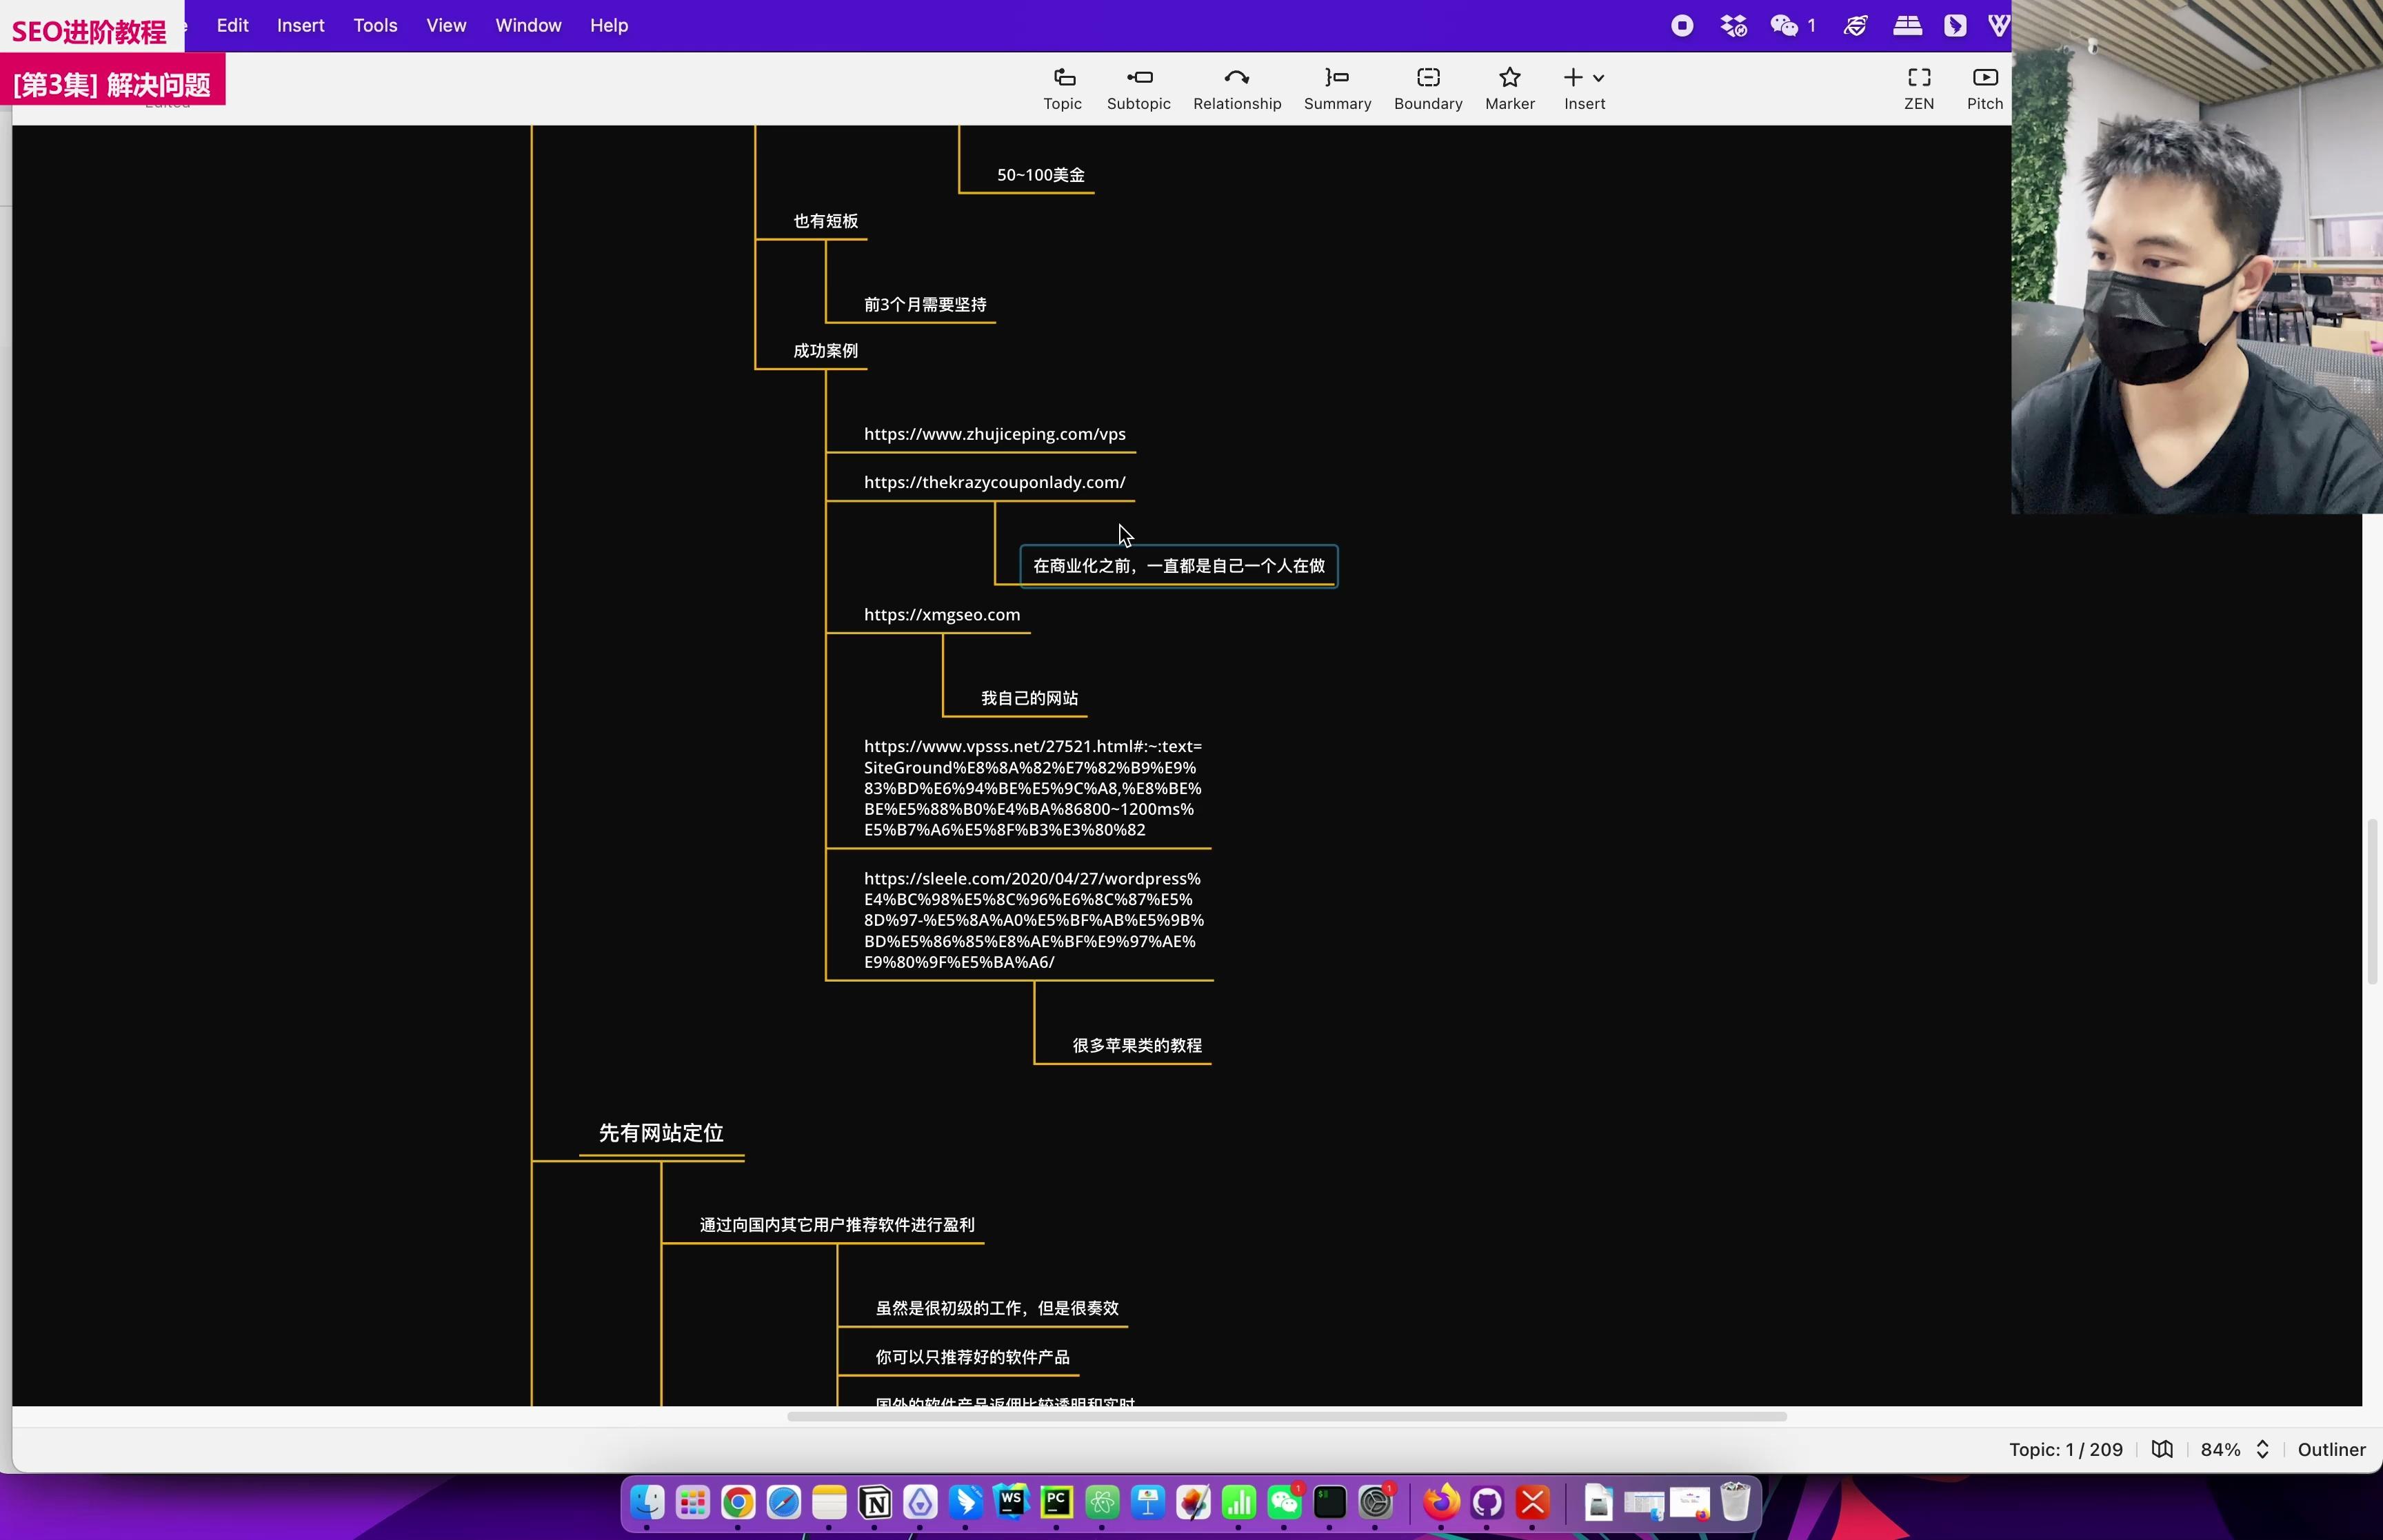
Task: Select the 虽然是很初级的工作 topic
Action: click(x=996, y=1308)
